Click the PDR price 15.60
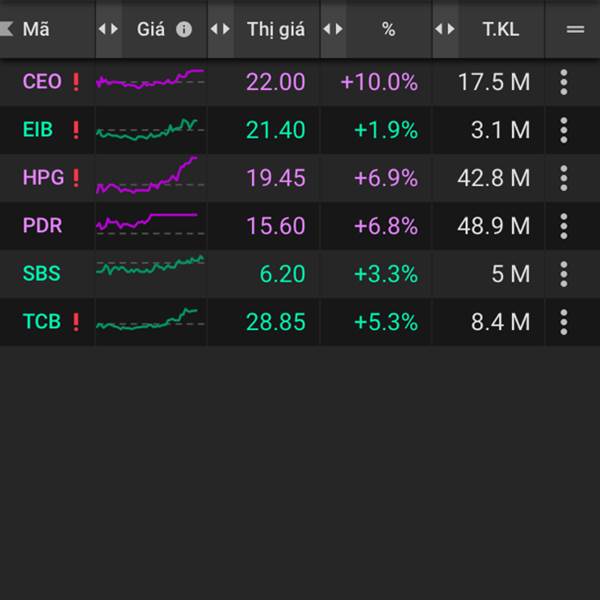Viewport: 600px width, 600px height. pos(276,226)
